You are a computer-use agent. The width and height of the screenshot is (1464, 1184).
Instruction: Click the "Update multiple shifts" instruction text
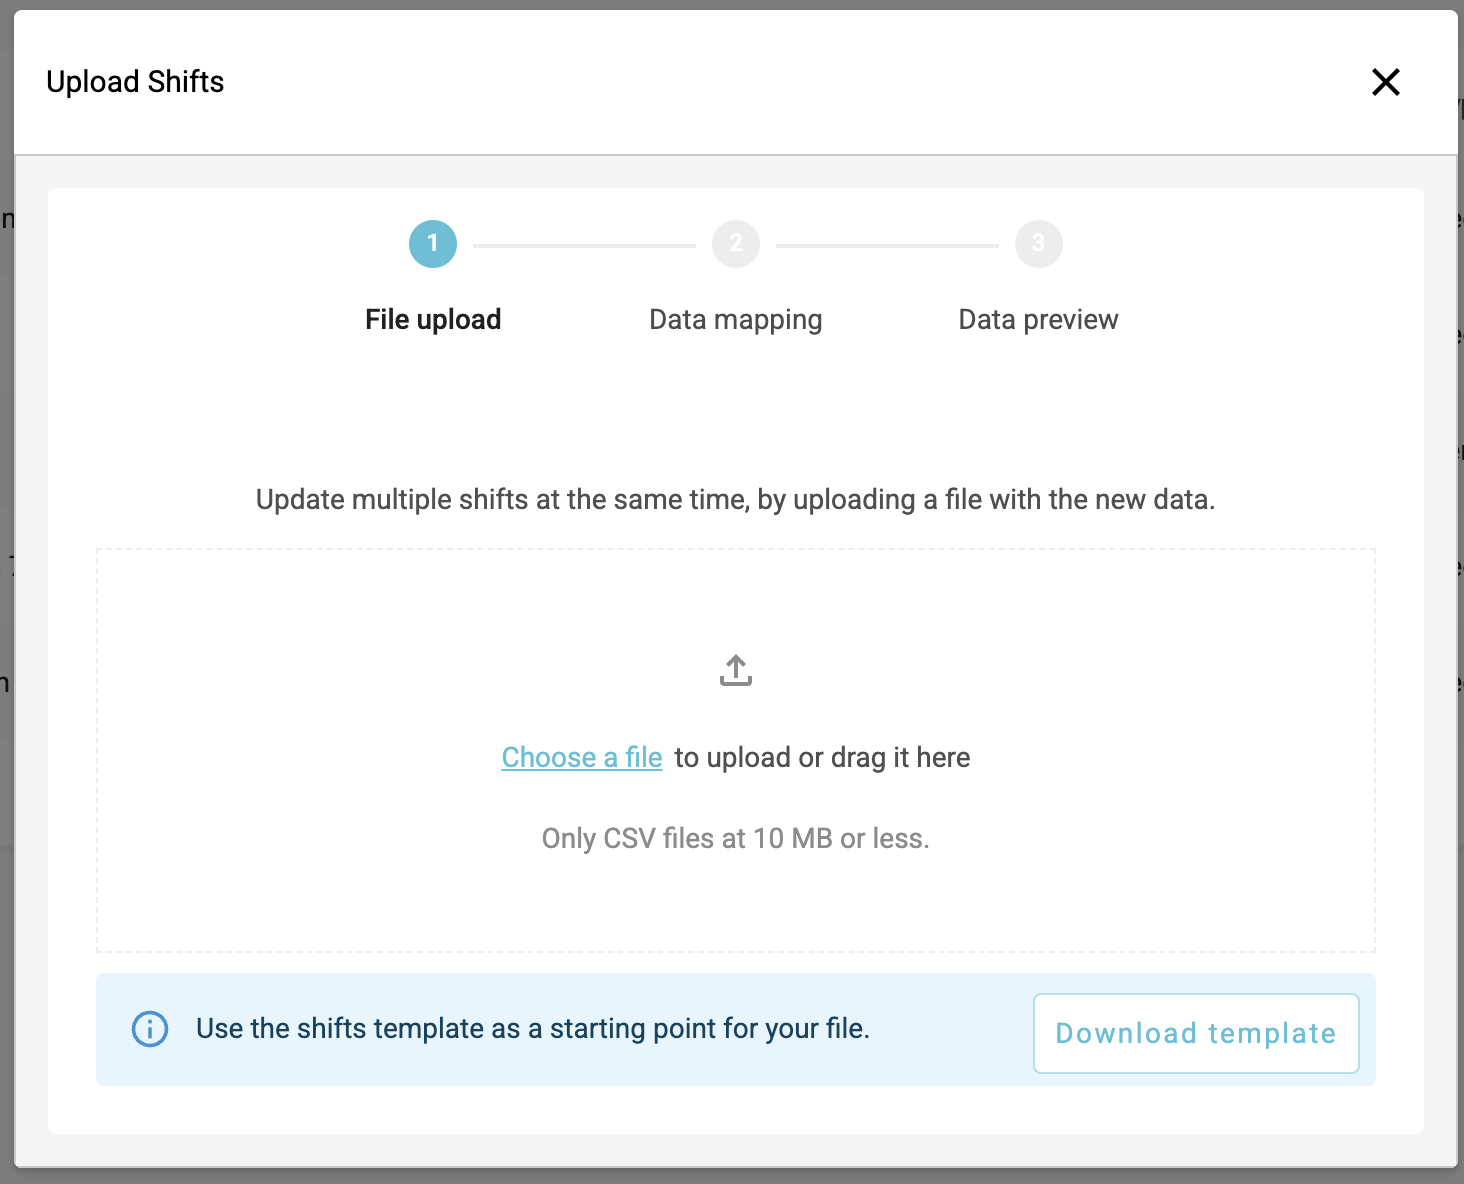(x=736, y=500)
